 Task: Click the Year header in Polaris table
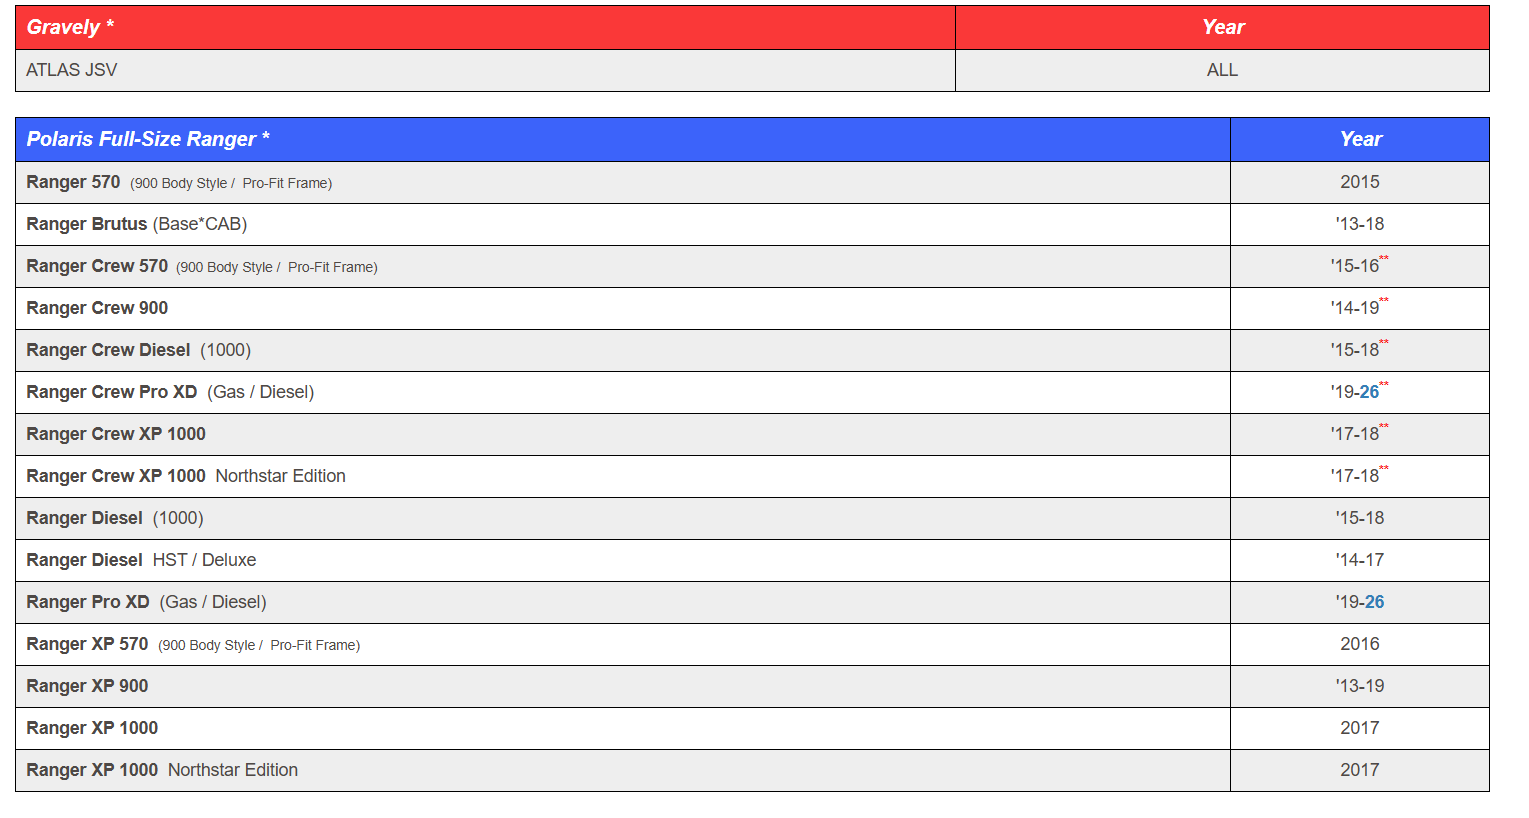tap(1360, 139)
